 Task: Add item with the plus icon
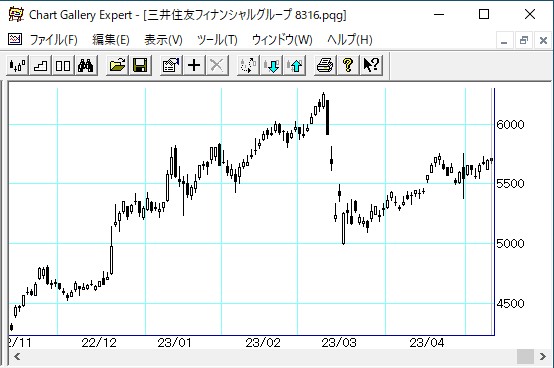(194, 65)
